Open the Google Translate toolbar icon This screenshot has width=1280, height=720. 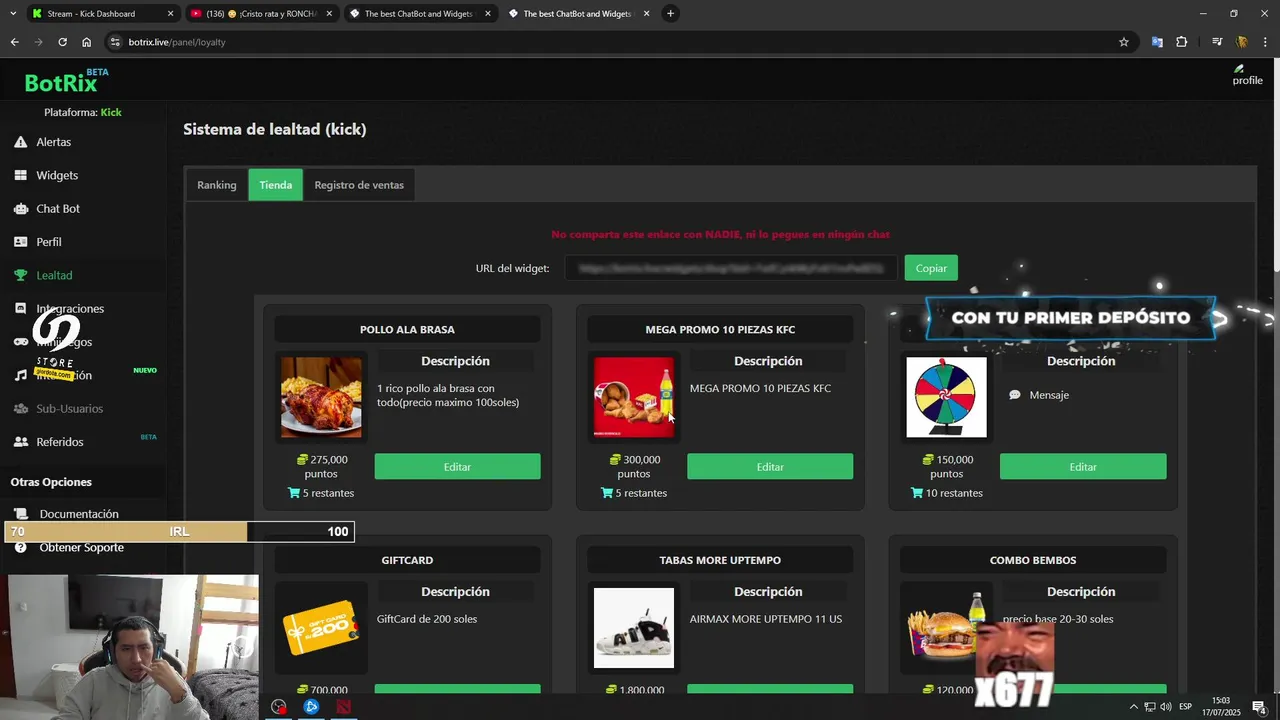point(1157,42)
